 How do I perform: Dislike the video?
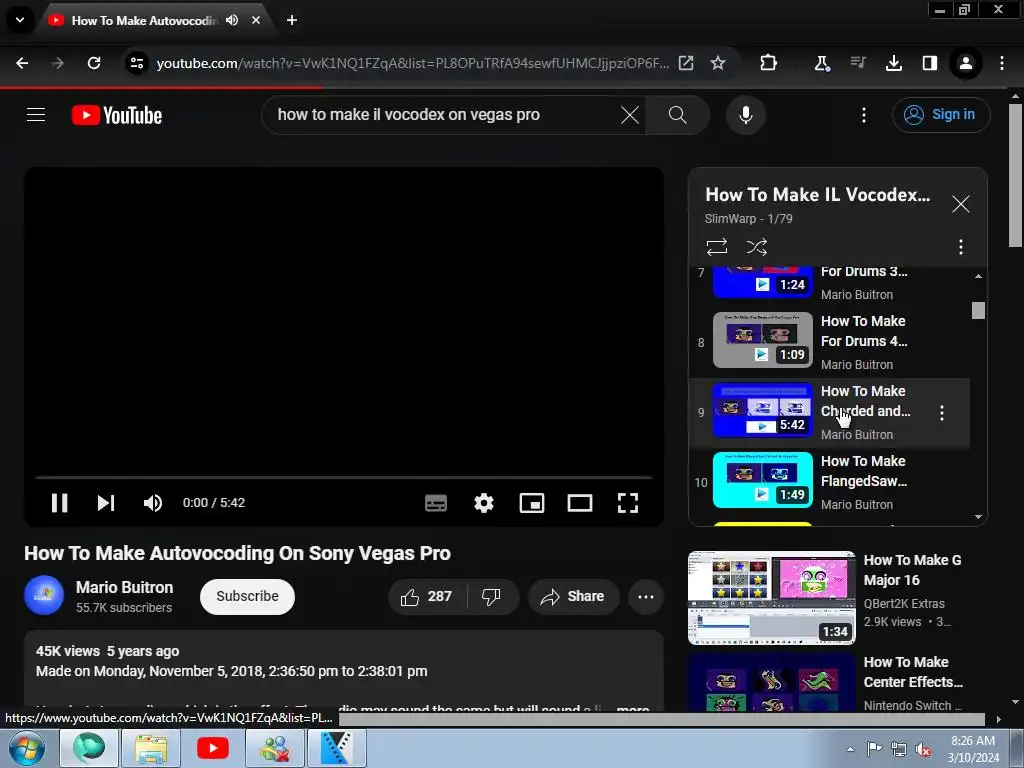pyautogui.click(x=491, y=596)
